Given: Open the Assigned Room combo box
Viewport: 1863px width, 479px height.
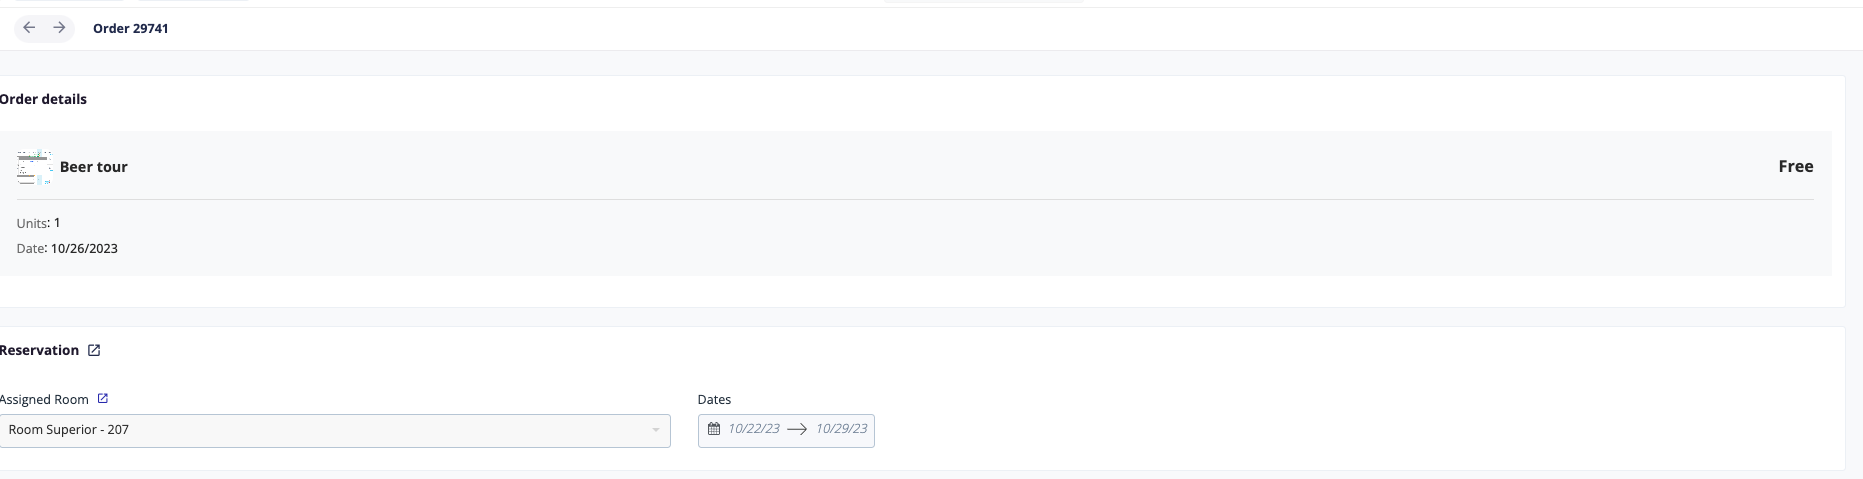Looking at the screenshot, I should coord(335,430).
